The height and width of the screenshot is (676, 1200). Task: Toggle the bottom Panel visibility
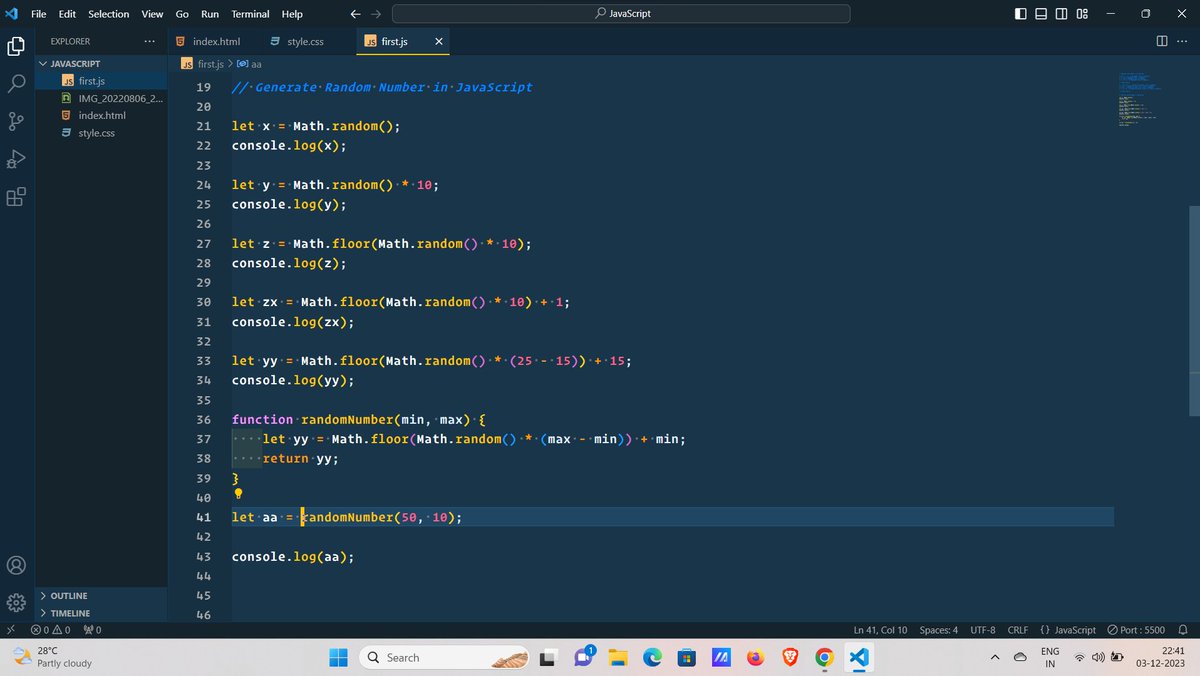click(x=1041, y=14)
